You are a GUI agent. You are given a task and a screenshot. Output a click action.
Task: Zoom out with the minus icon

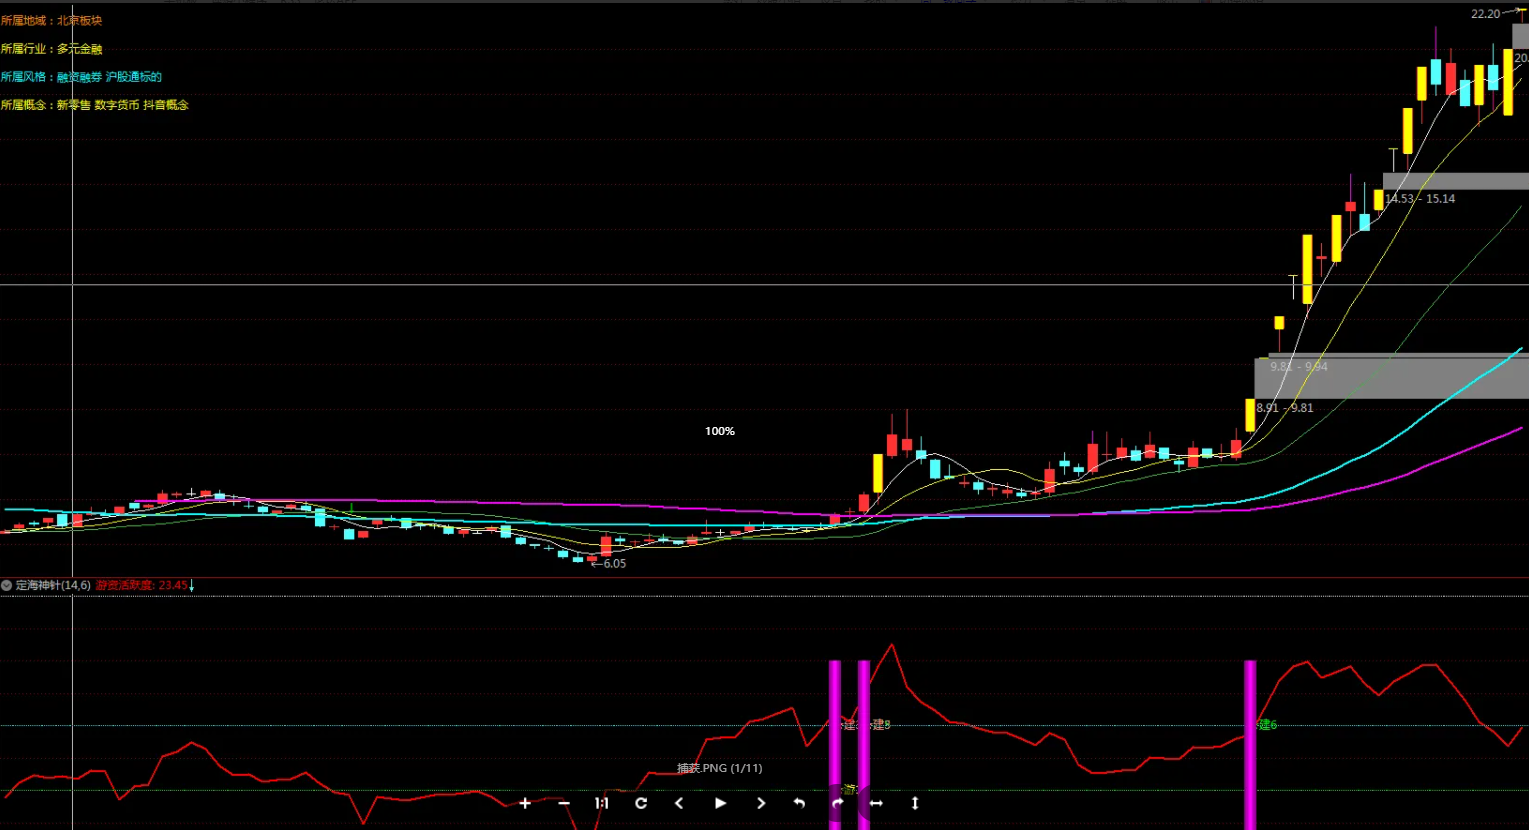click(564, 803)
